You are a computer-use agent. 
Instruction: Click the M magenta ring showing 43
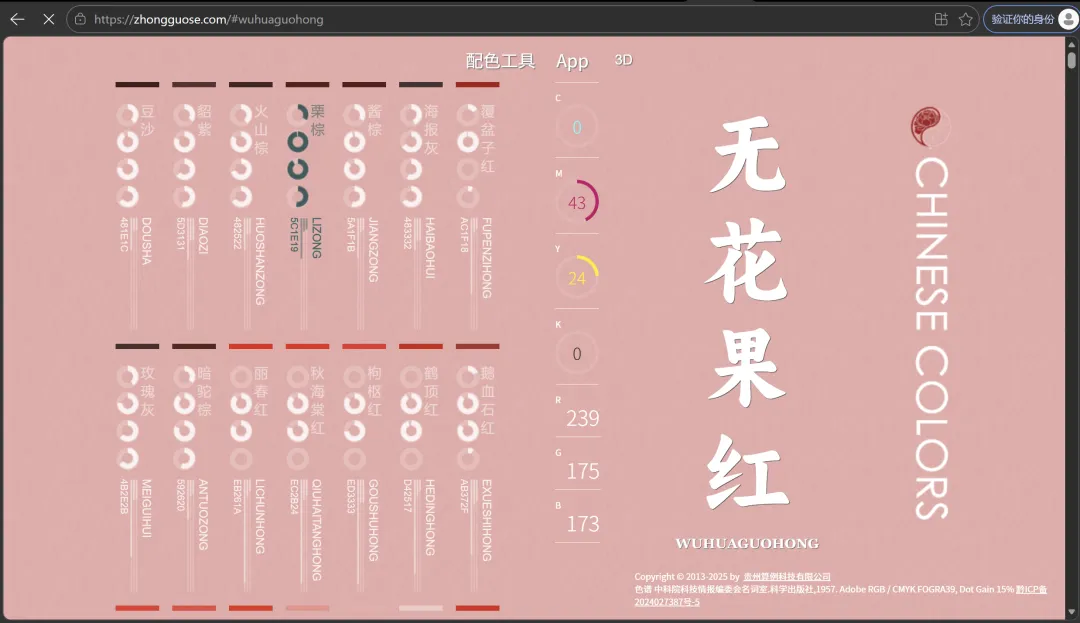pyautogui.click(x=577, y=202)
